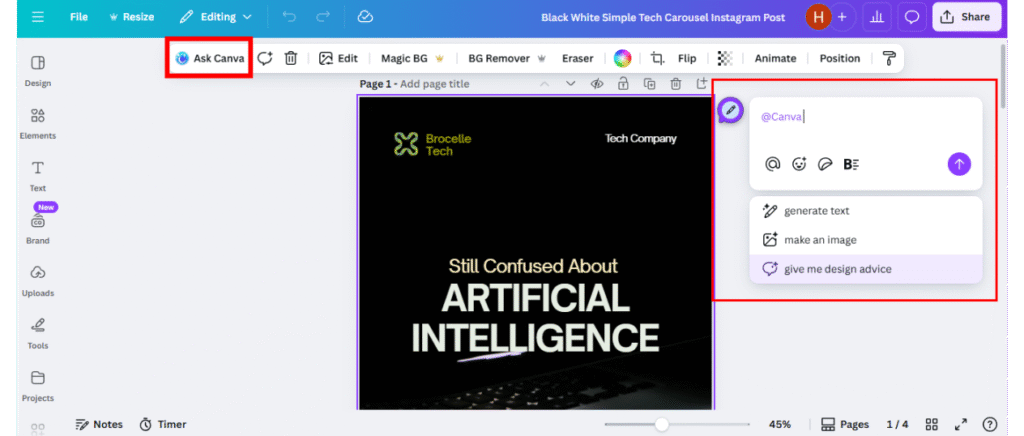The height and width of the screenshot is (436, 1024).
Task: Open the File menu
Action: 79,17
